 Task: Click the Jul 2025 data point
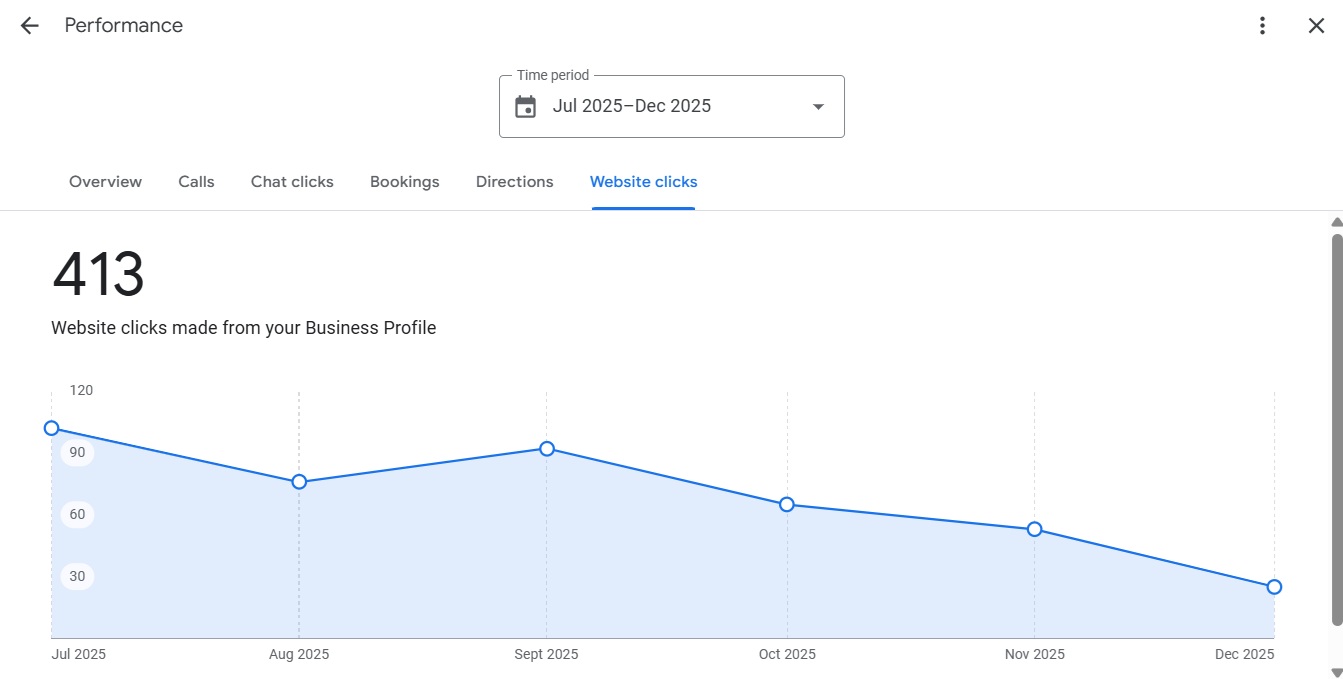coord(52,428)
